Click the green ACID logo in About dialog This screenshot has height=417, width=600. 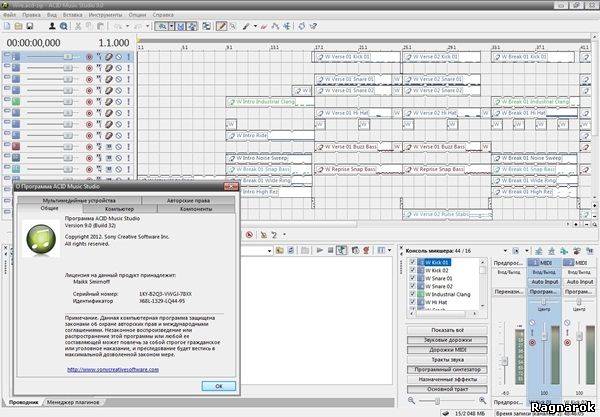pyautogui.click(x=41, y=238)
